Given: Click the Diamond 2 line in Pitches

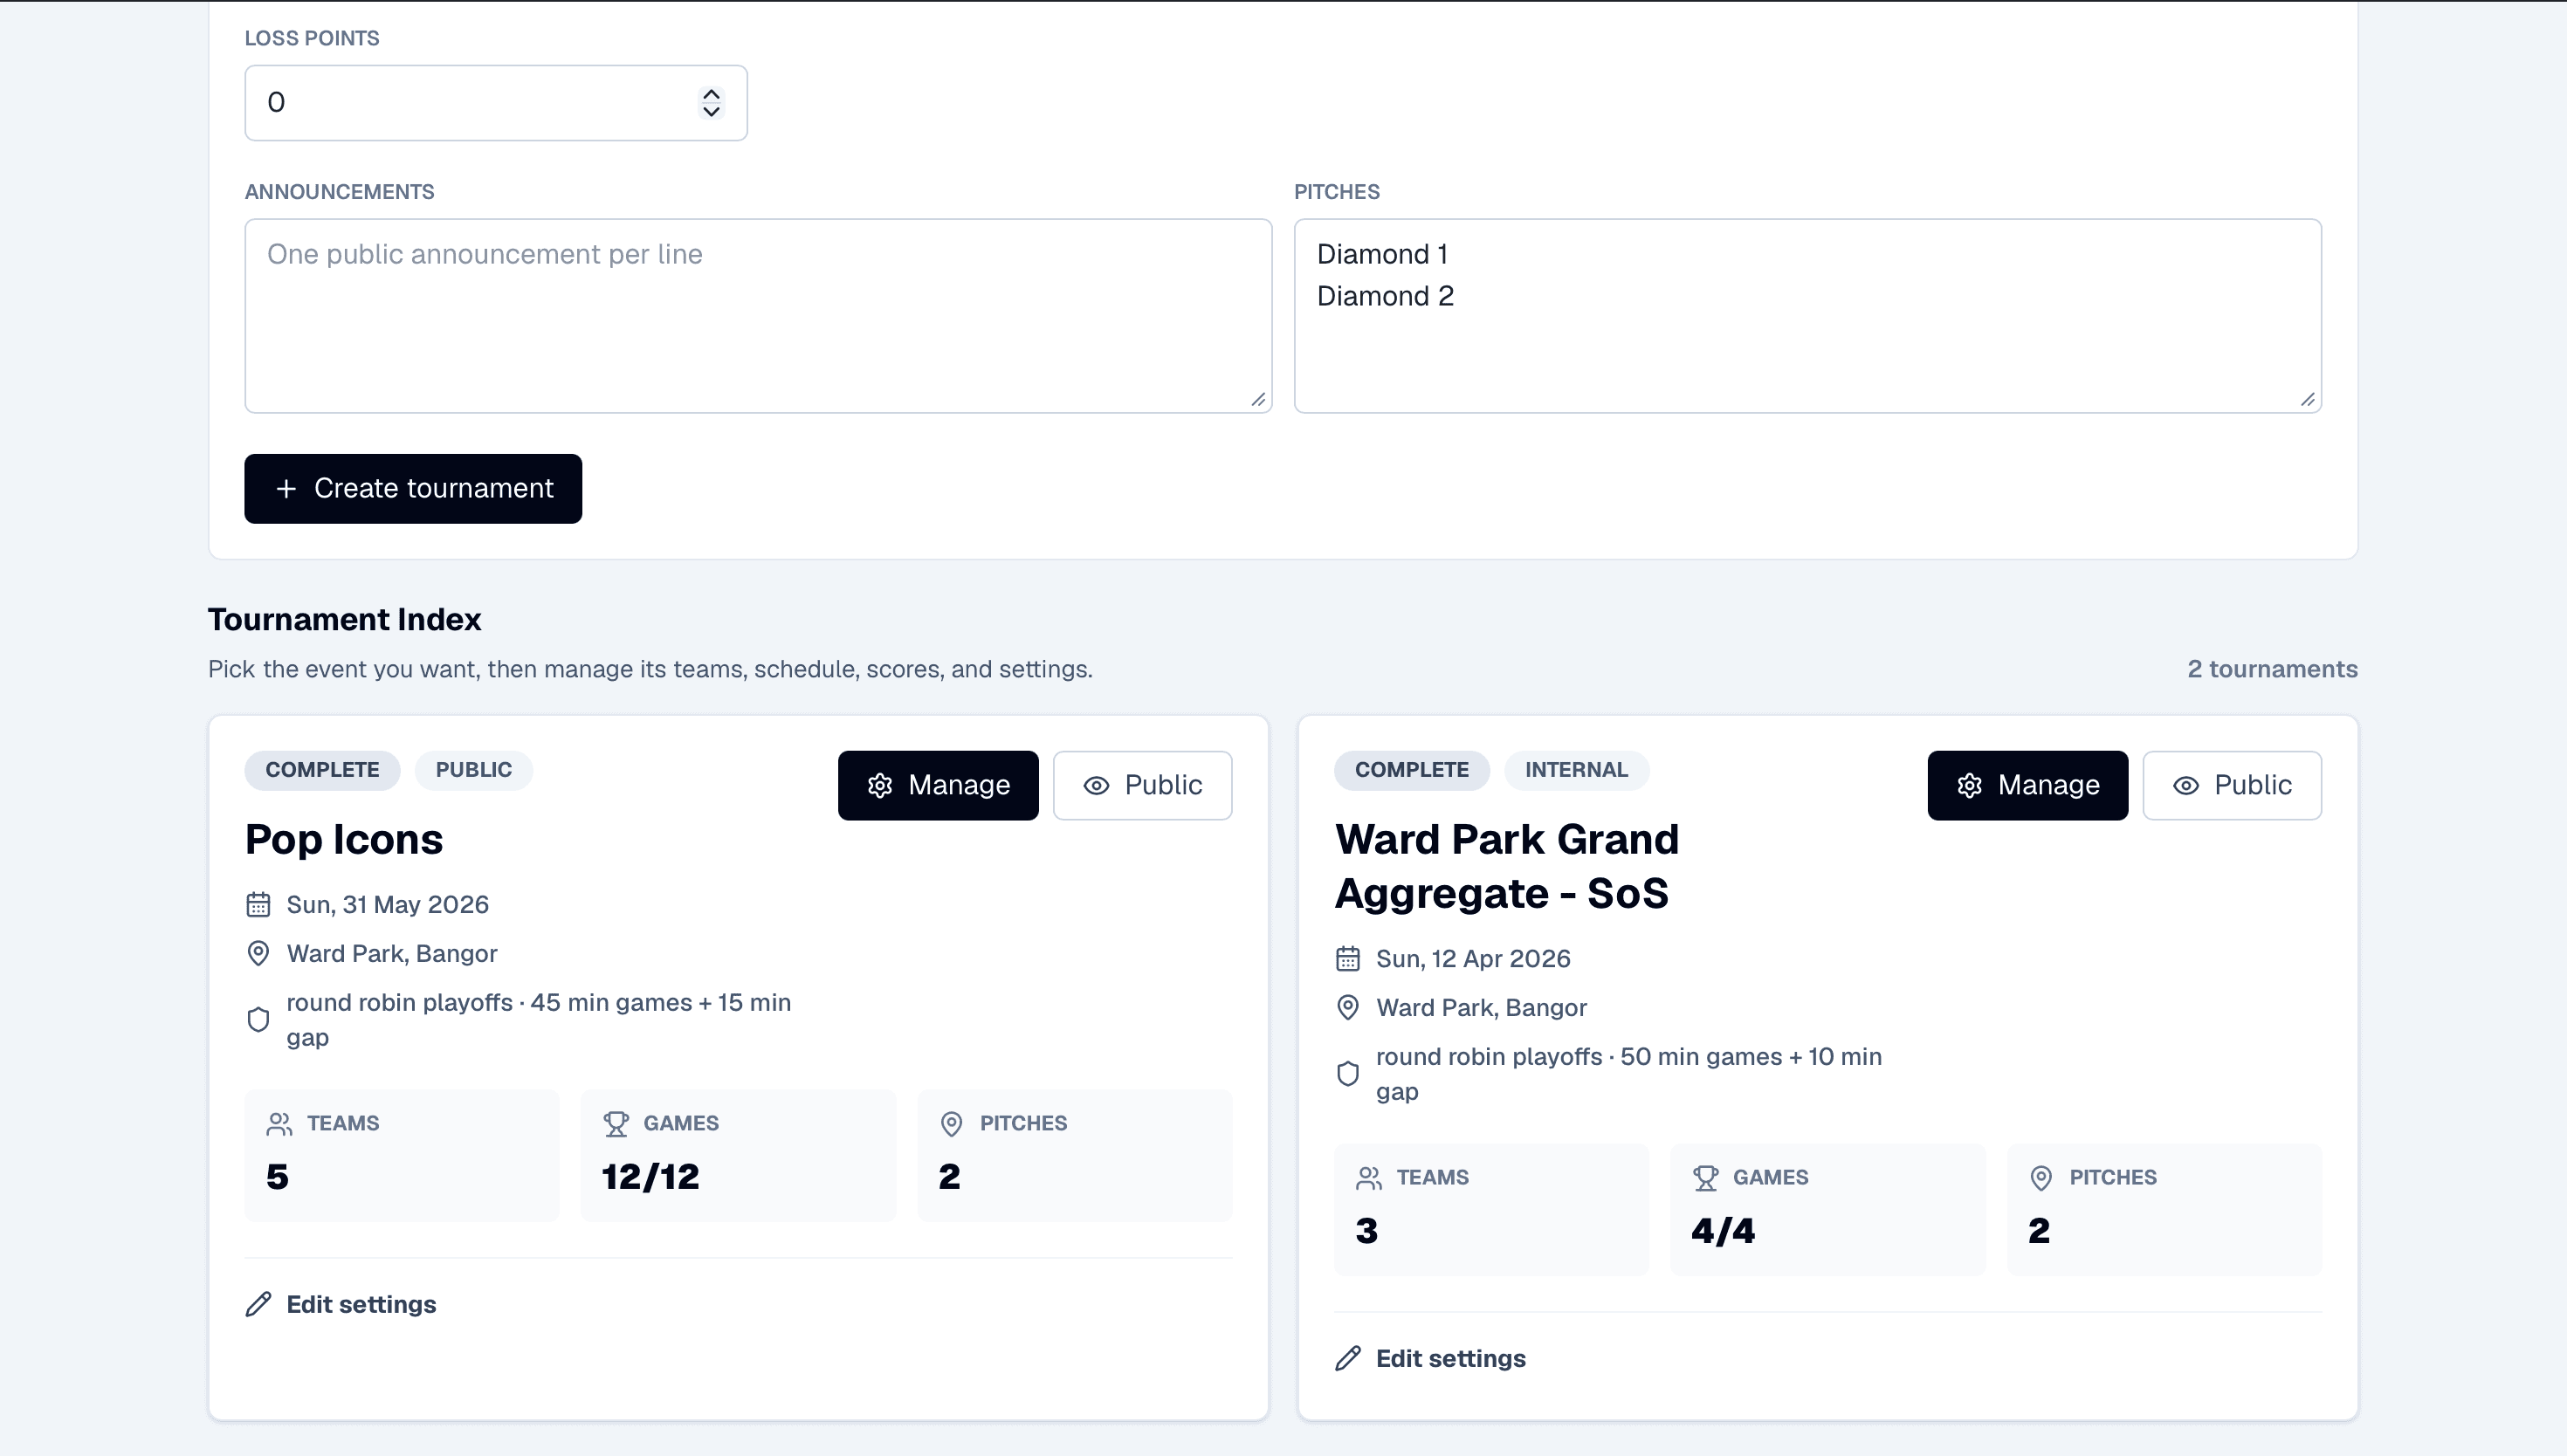Looking at the screenshot, I should (x=1385, y=296).
